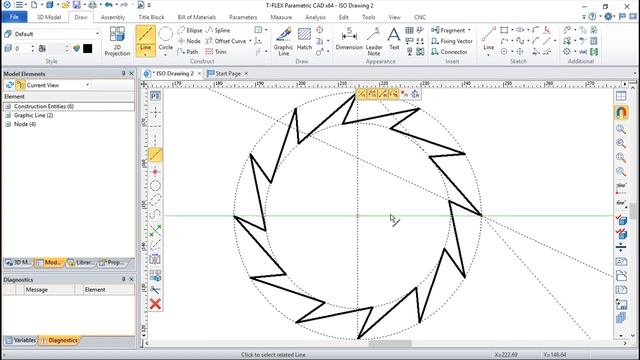Viewport: 640px width, 360px height.
Task: Switch to the Assembly ribbon tab
Action: (x=113, y=17)
